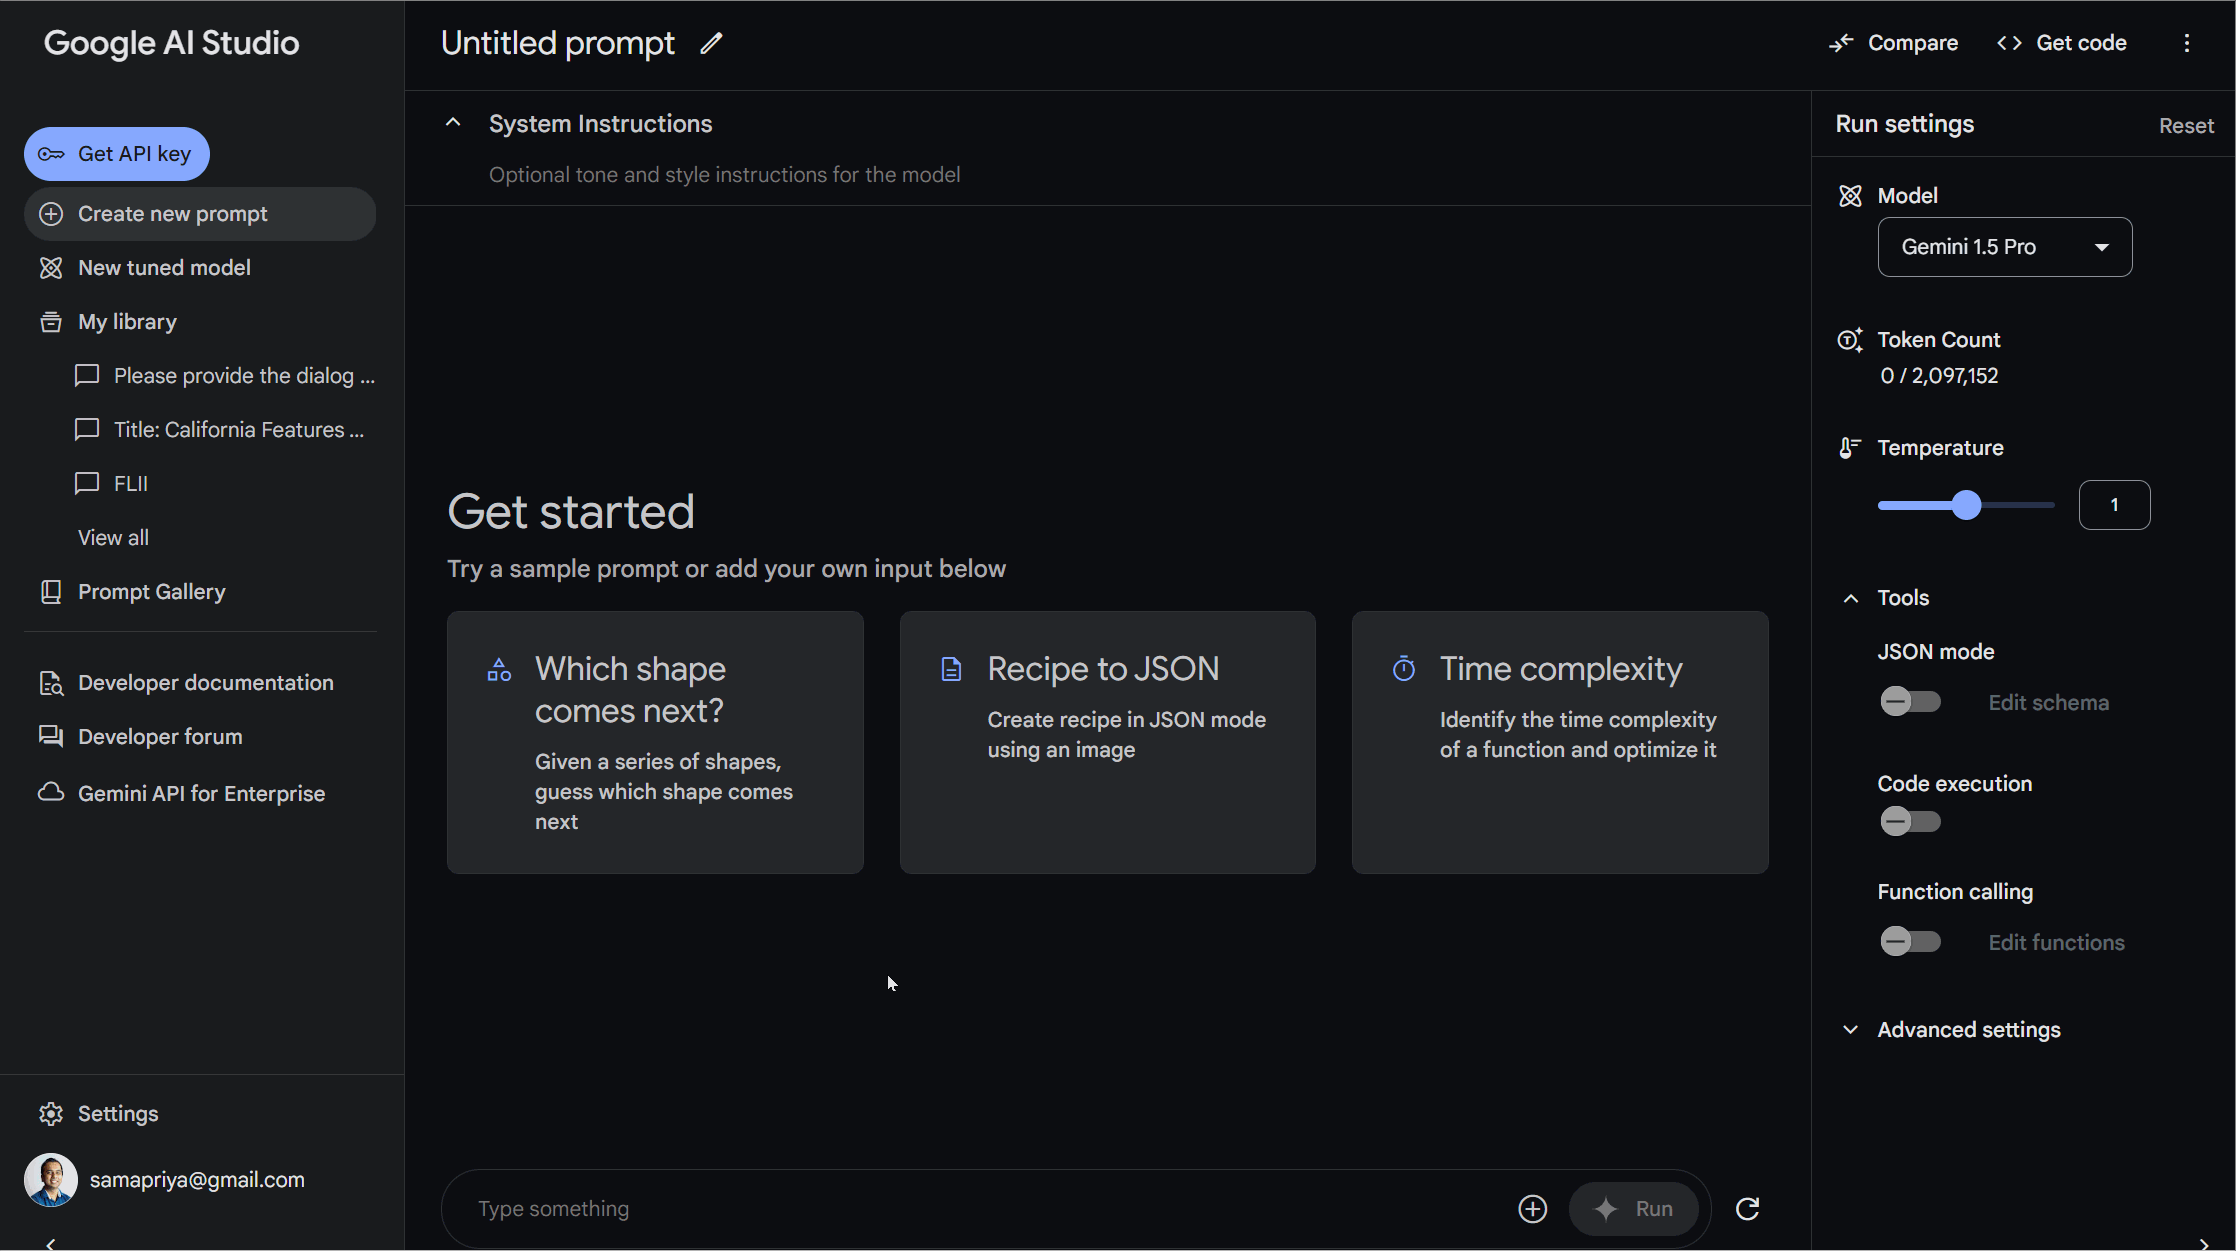This screenshot has height=1251, width=2236.
Task: Click the Compare arrows icon
Action: 1841,43
